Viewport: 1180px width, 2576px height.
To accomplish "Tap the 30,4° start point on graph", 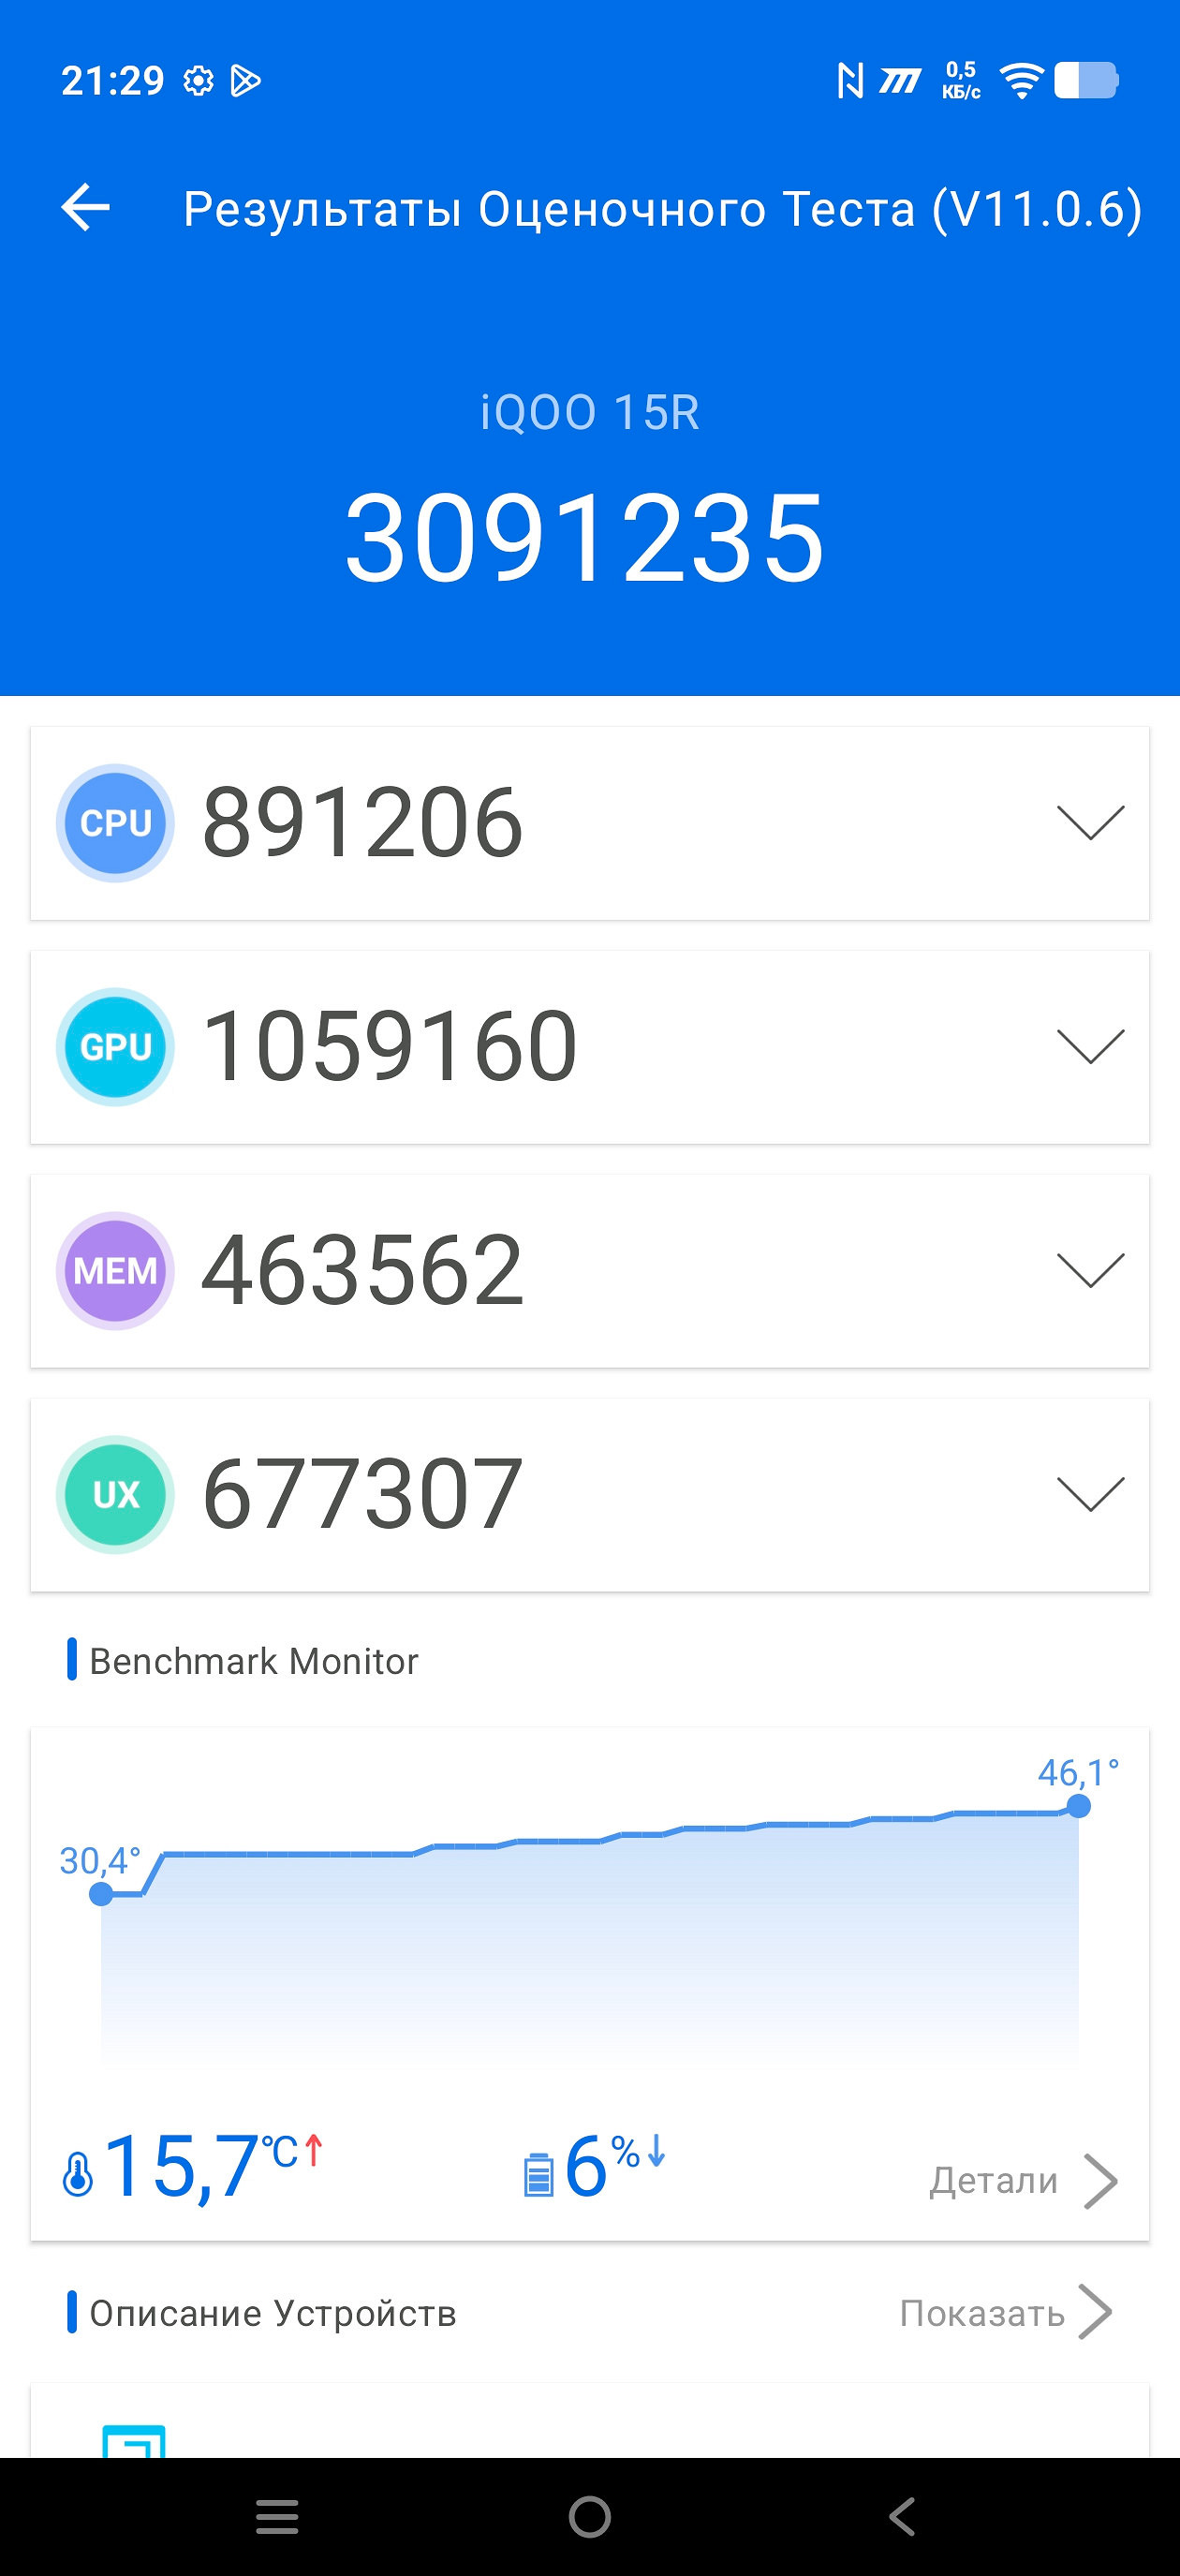I will click(x=101, y=1893).
